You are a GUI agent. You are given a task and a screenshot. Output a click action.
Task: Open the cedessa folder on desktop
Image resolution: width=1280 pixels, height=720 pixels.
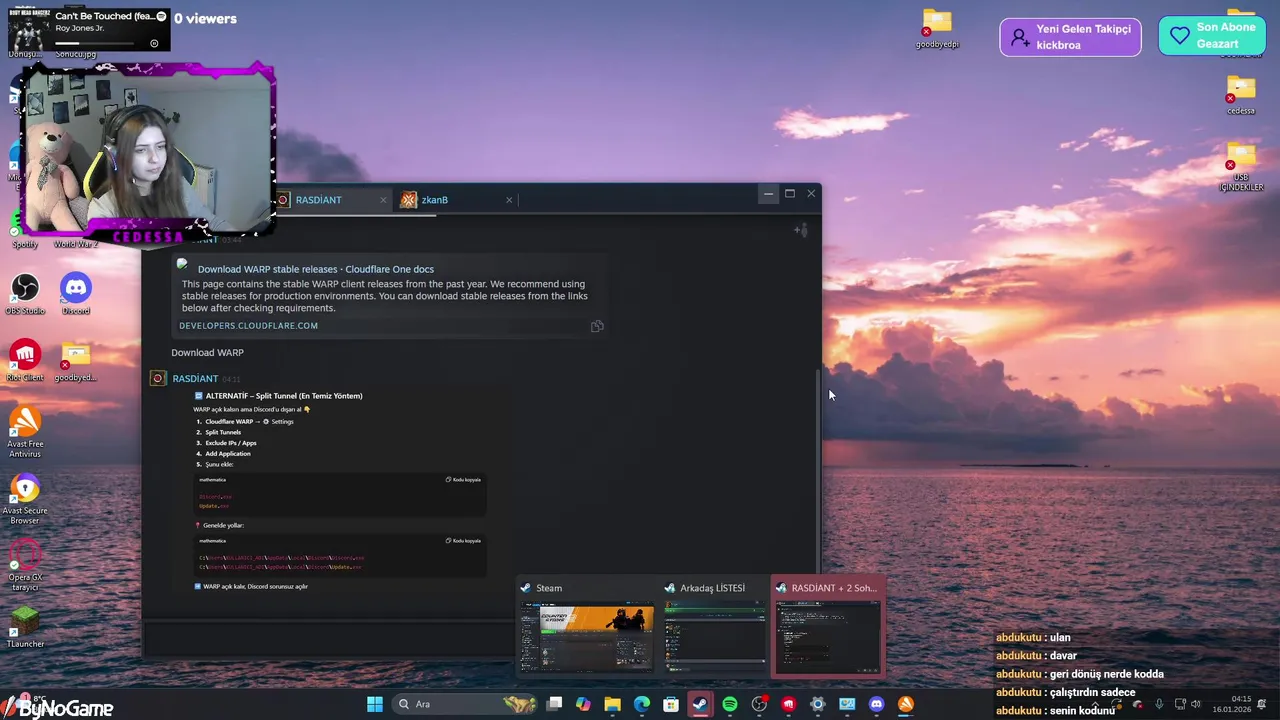pos(1241,95)
